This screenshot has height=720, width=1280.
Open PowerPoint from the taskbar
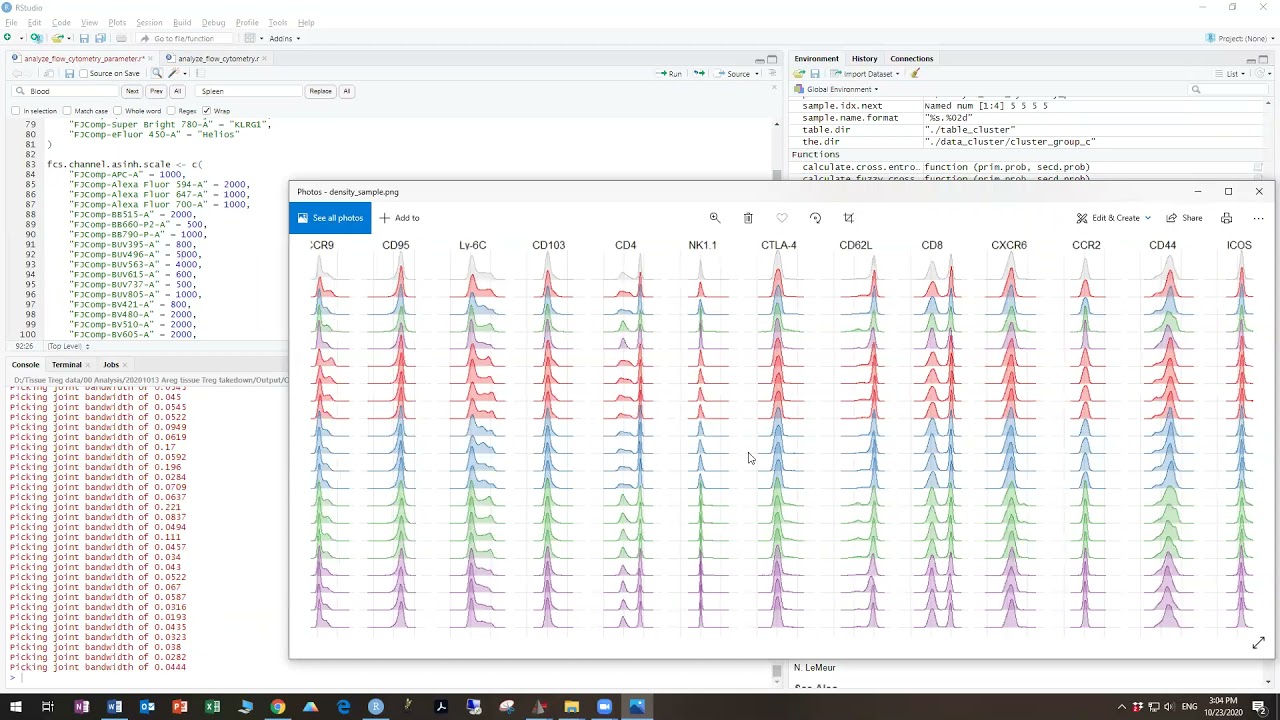click(179, 707)
